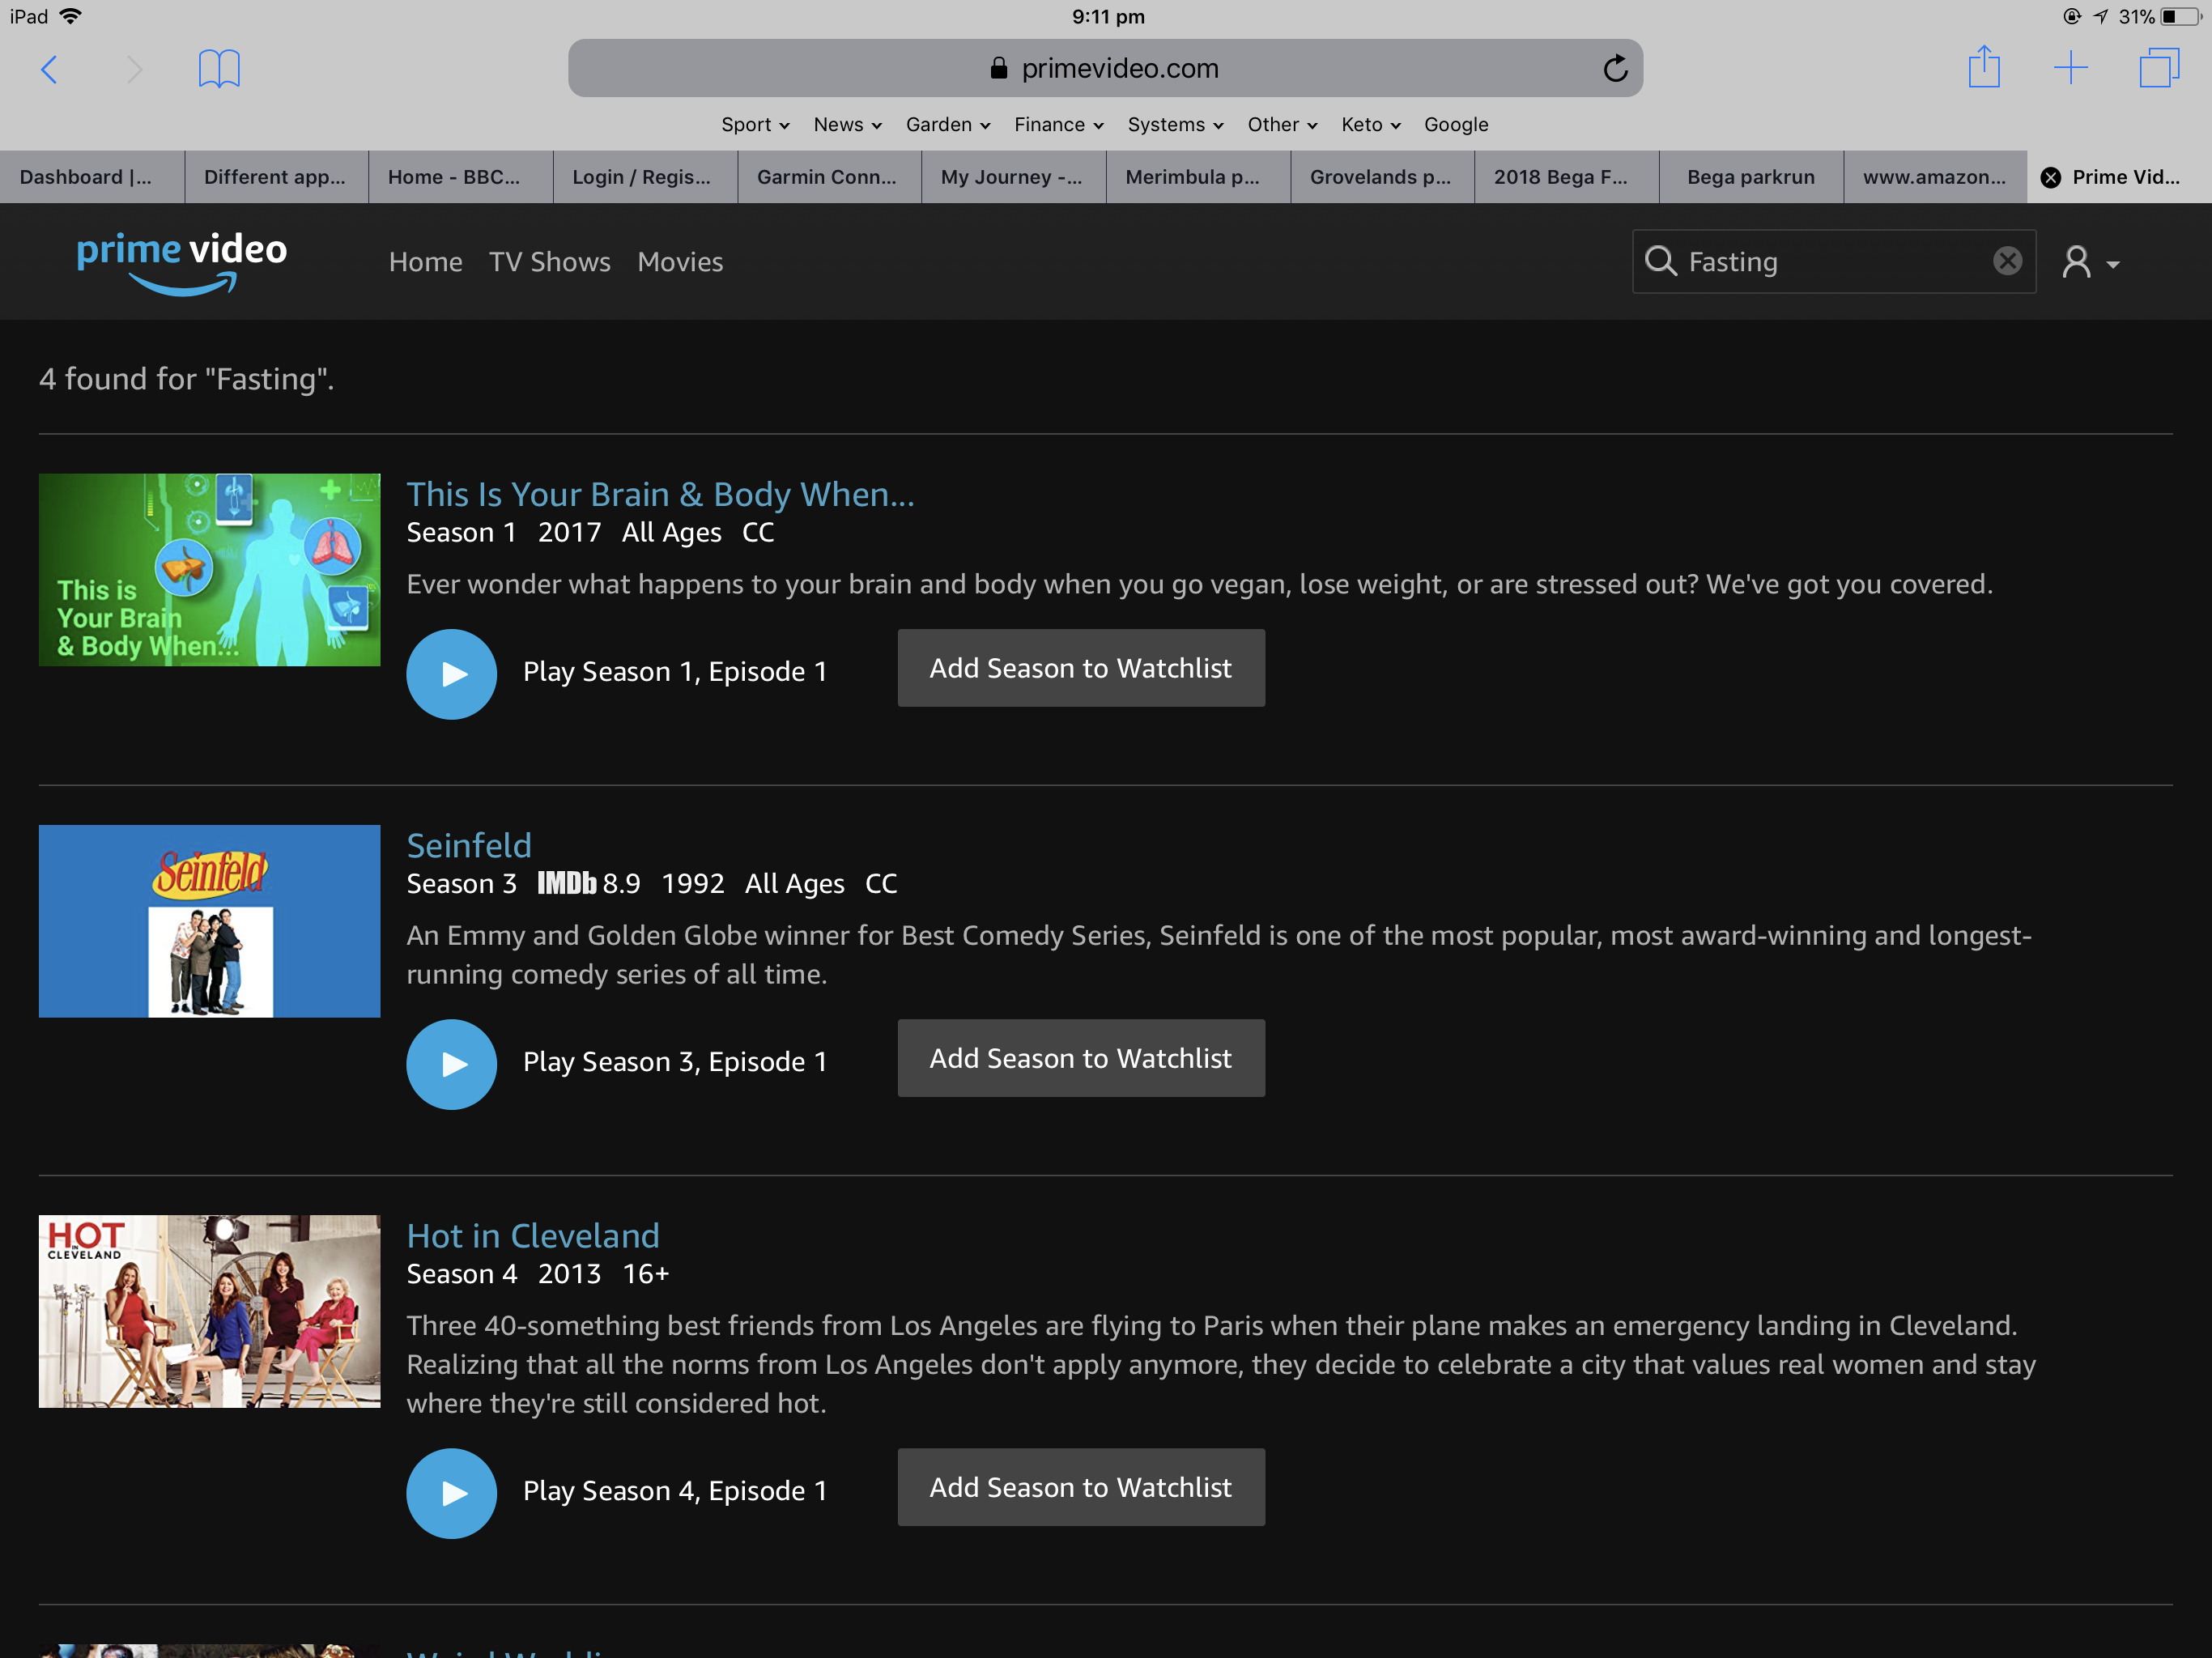This screenshot has width=2212, height=1658.
Task: Add Seinfeld Season 3 to Watchlist
Action: [x=1080, y=1058]
